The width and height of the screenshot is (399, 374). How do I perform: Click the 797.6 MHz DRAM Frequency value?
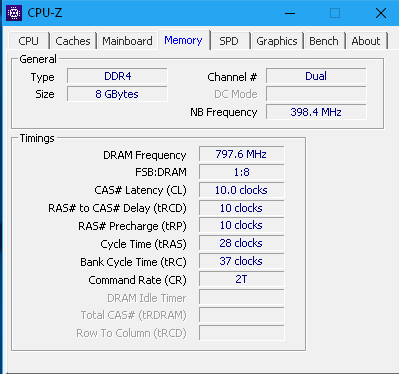coord(241,154)
